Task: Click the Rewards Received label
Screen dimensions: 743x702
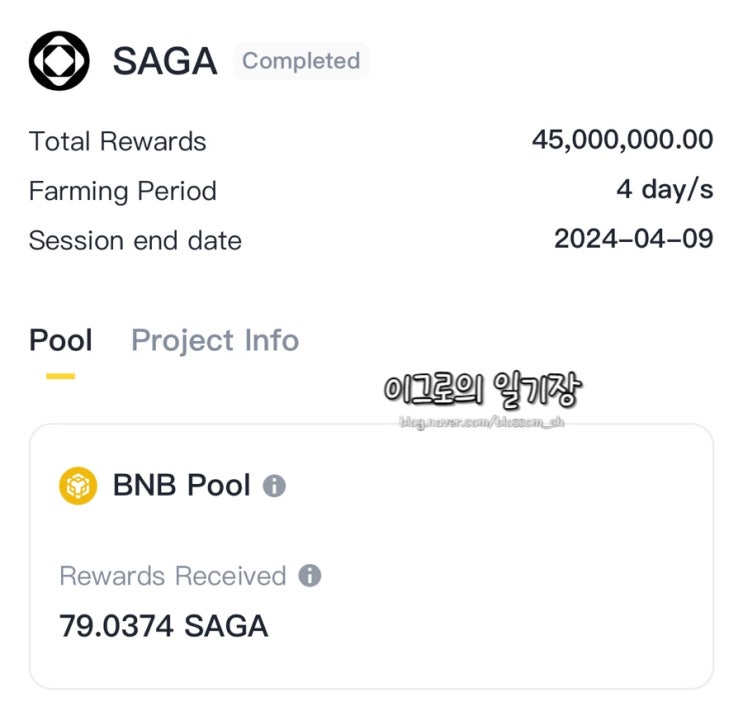Action: tap(172, 576)
